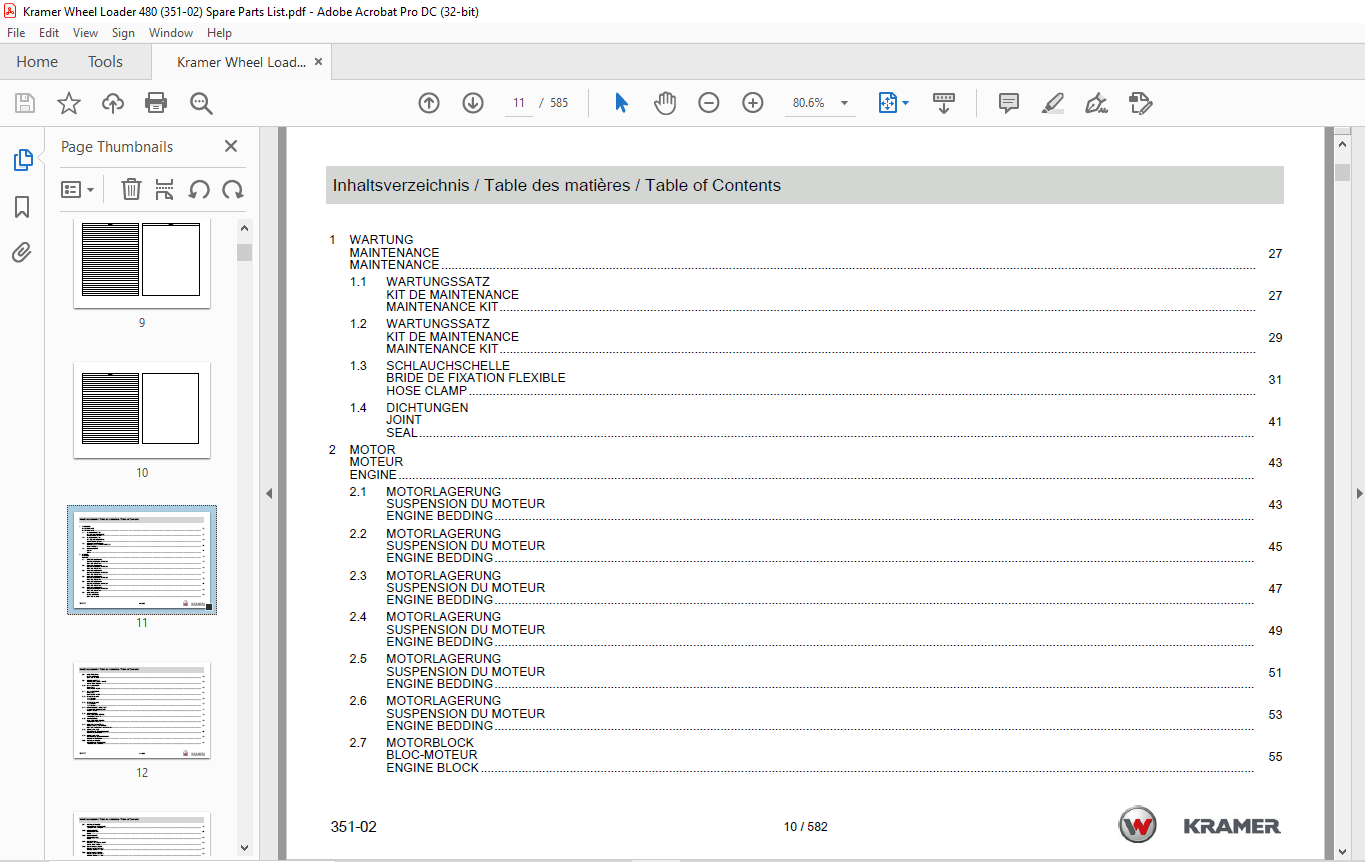The height and width of the screenshot is (862, 1365).
Task: Select the Kramer Wheel Loader document tab
Action: click(x=241, y=62)
